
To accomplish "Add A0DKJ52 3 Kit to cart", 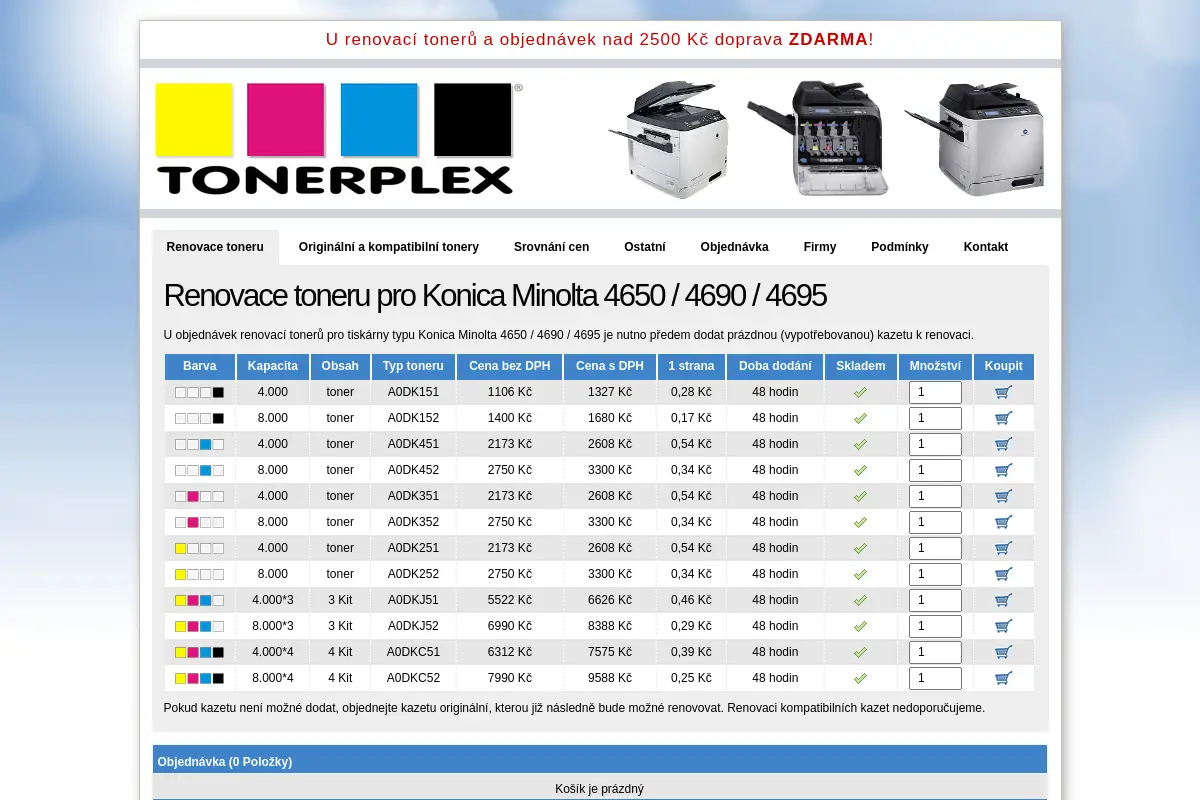I will pos(1003,626).
